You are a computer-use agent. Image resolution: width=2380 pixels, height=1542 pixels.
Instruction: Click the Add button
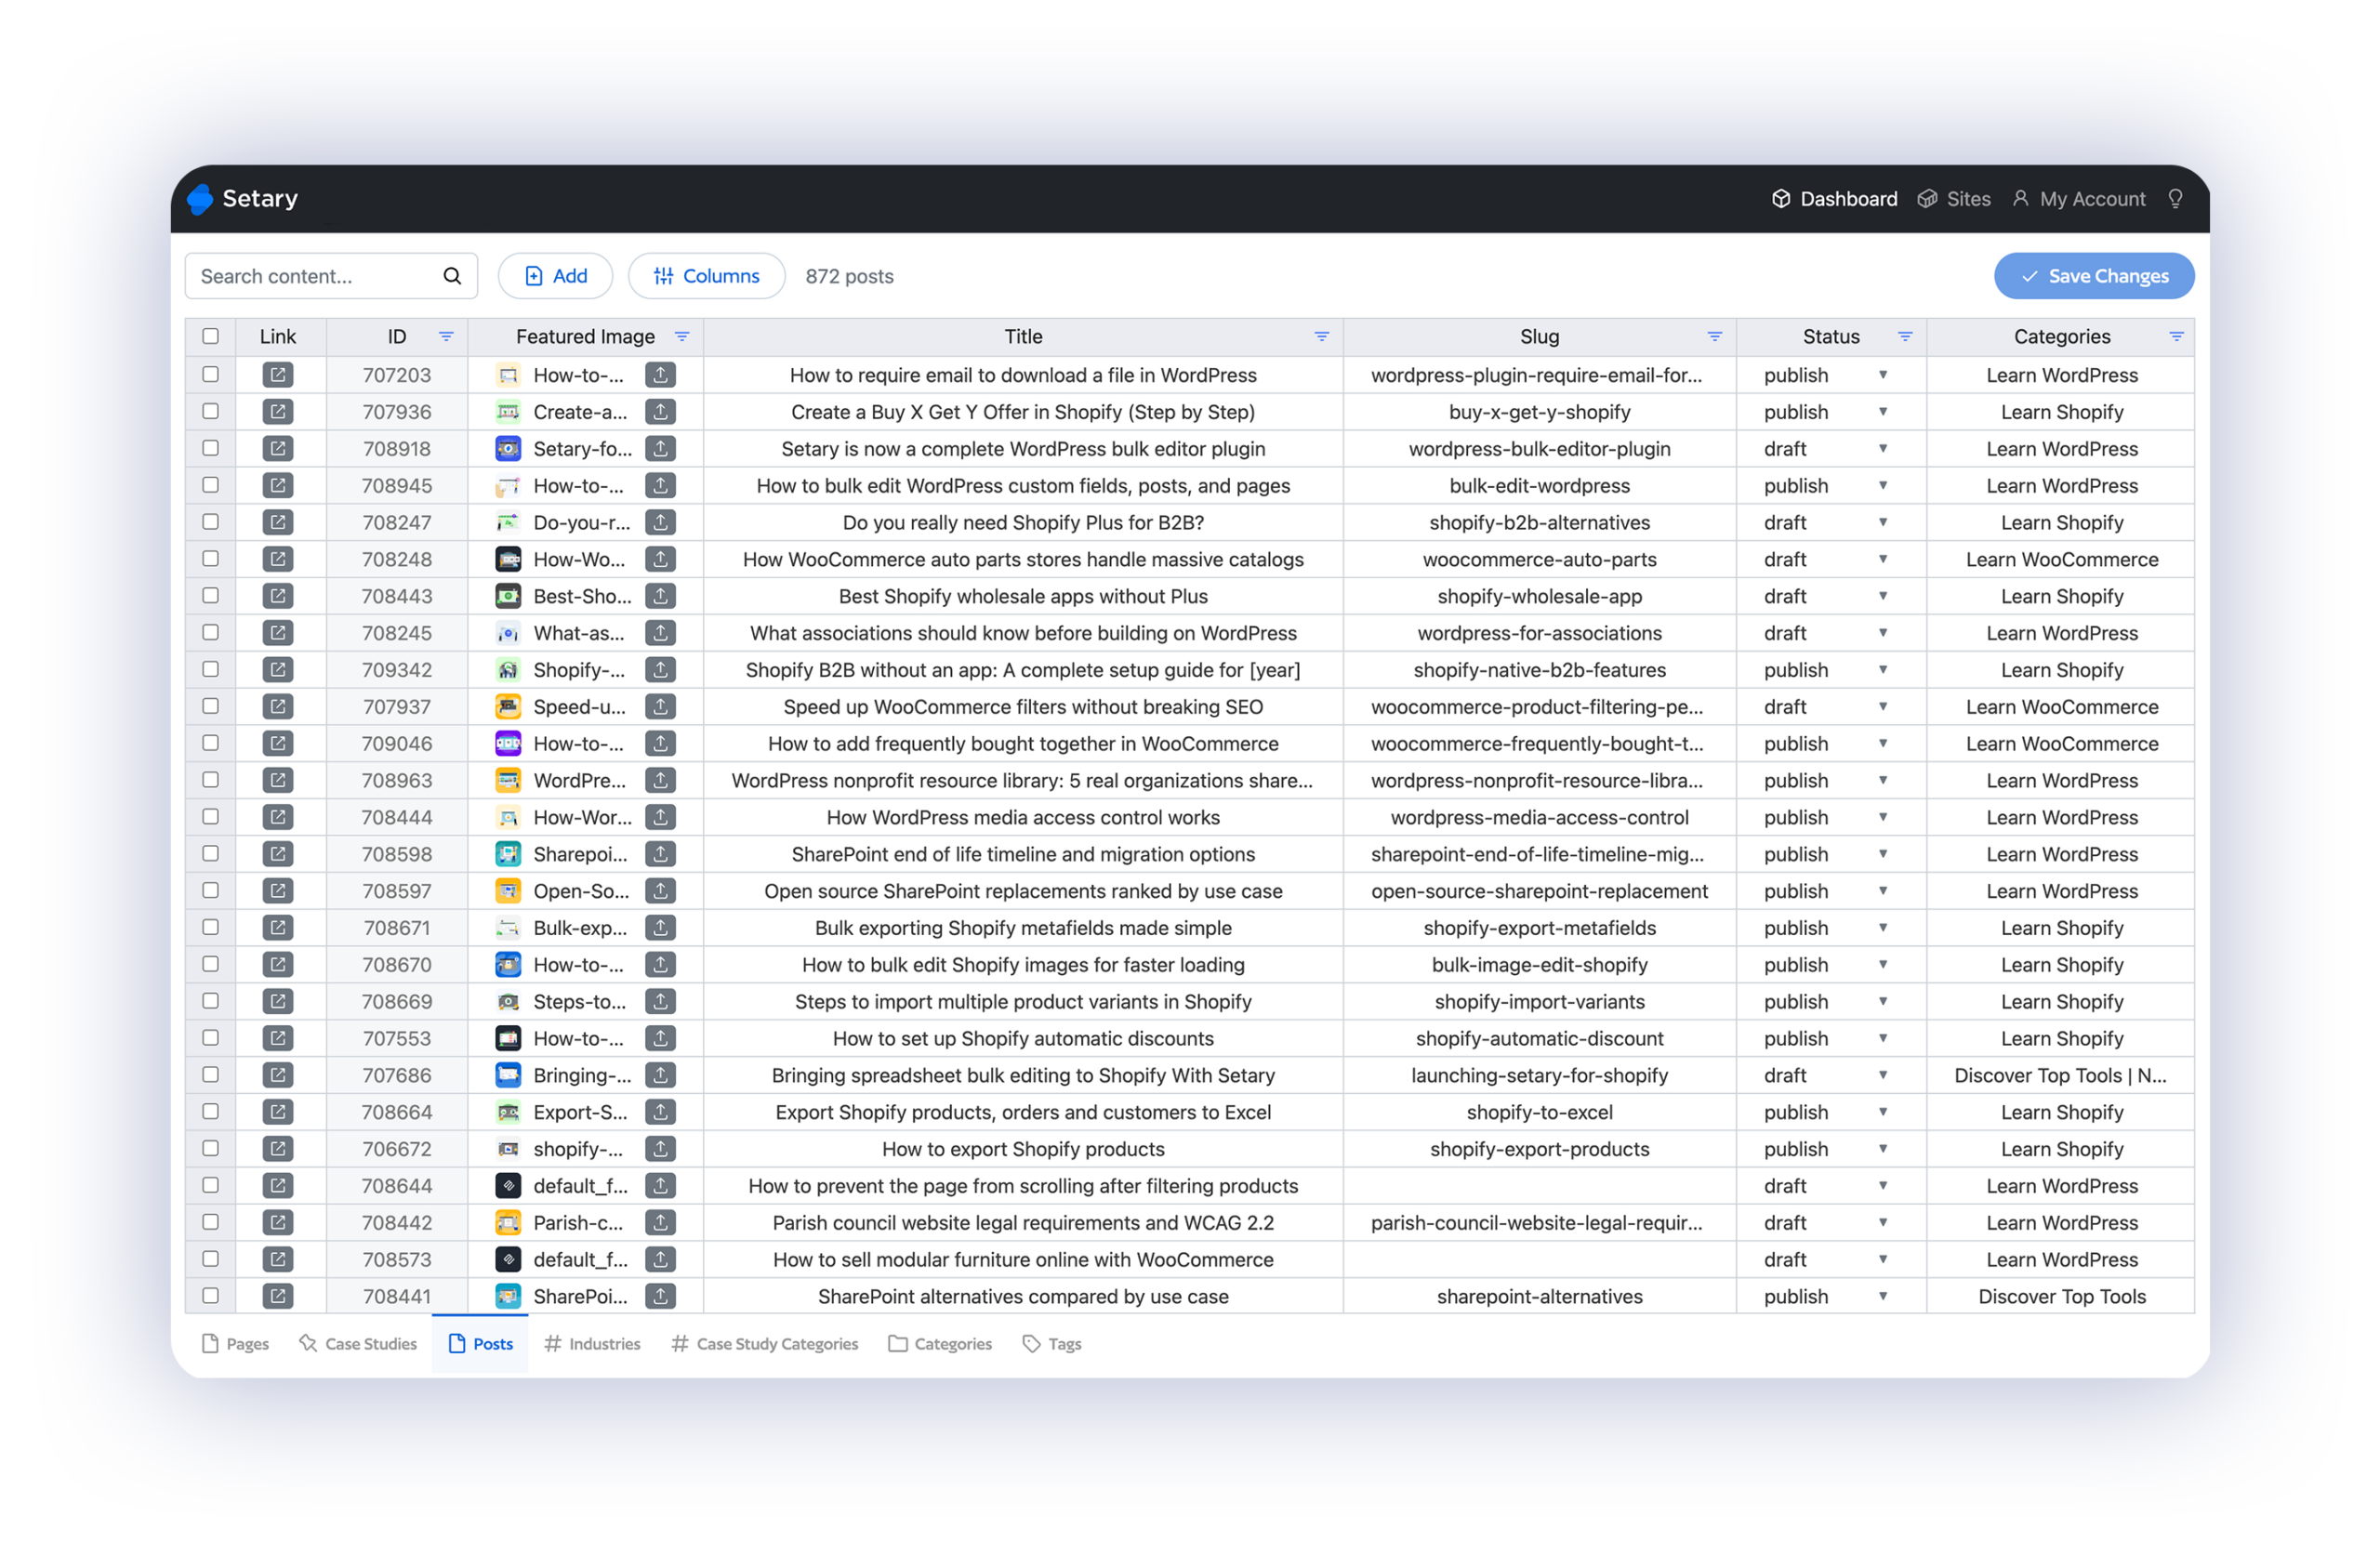[x=556, y=276]
